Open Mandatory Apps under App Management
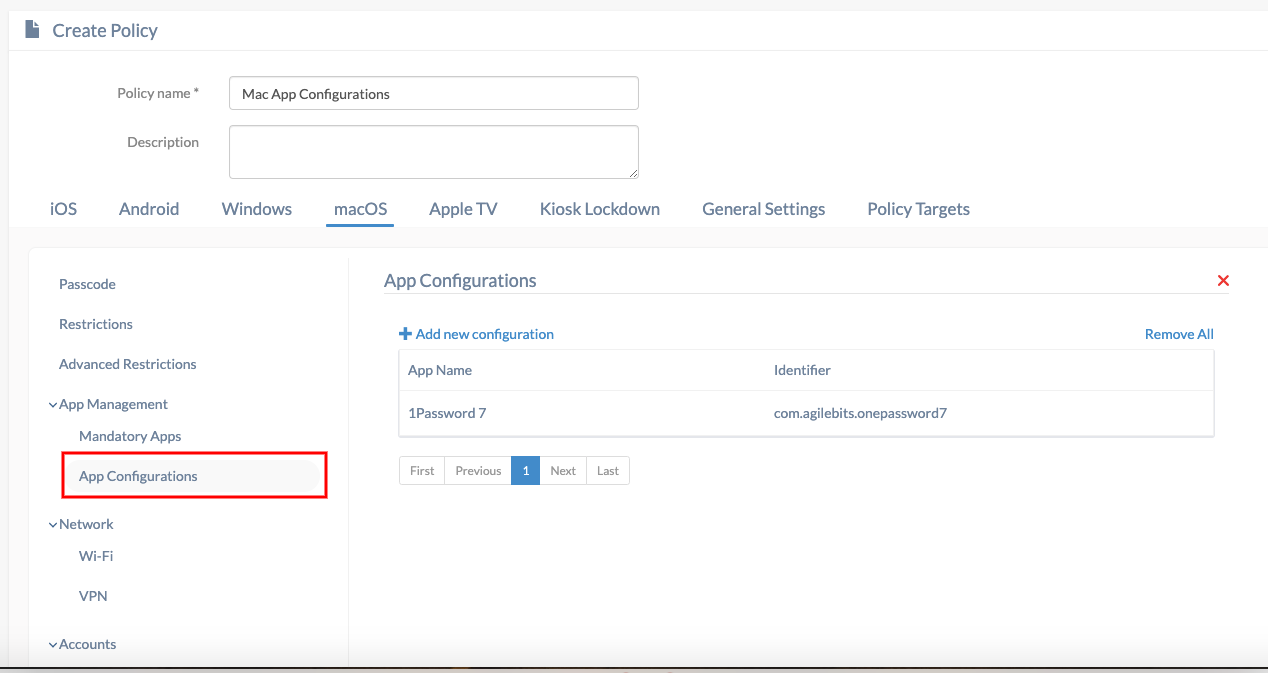Image resolution: width=1268 pixels, height=673 pixels. tap(130, 436)
